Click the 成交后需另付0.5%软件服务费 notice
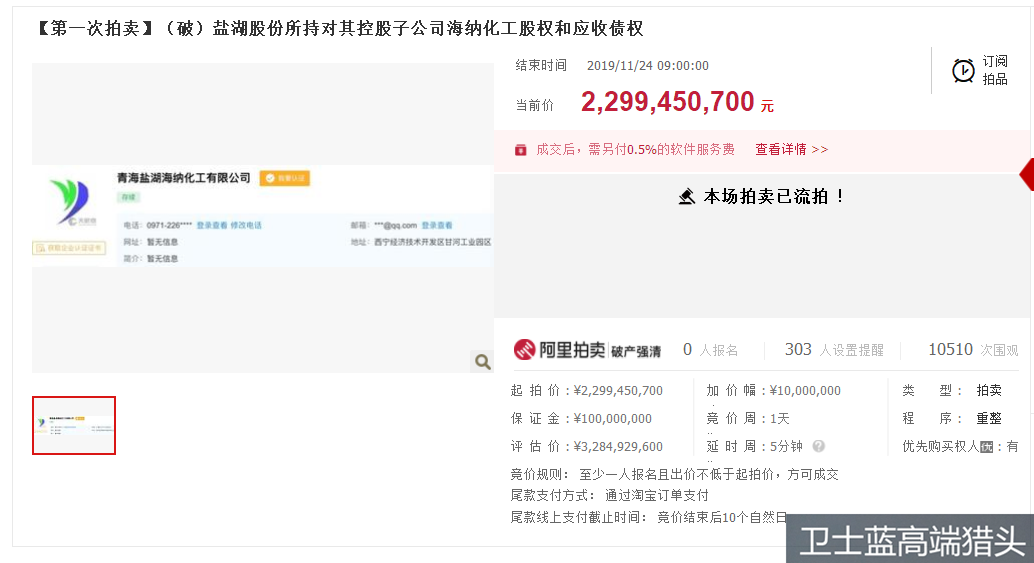The width and height of the screenshot is (1034, 563). tap(635, 150)
